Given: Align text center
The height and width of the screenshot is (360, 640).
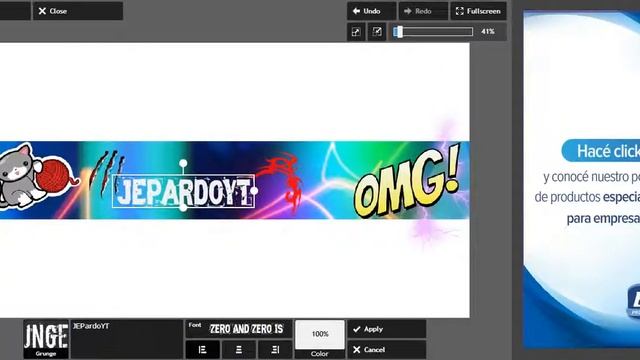Looking at the screenshot, I should pyautogui.click(x=239, y=350).
